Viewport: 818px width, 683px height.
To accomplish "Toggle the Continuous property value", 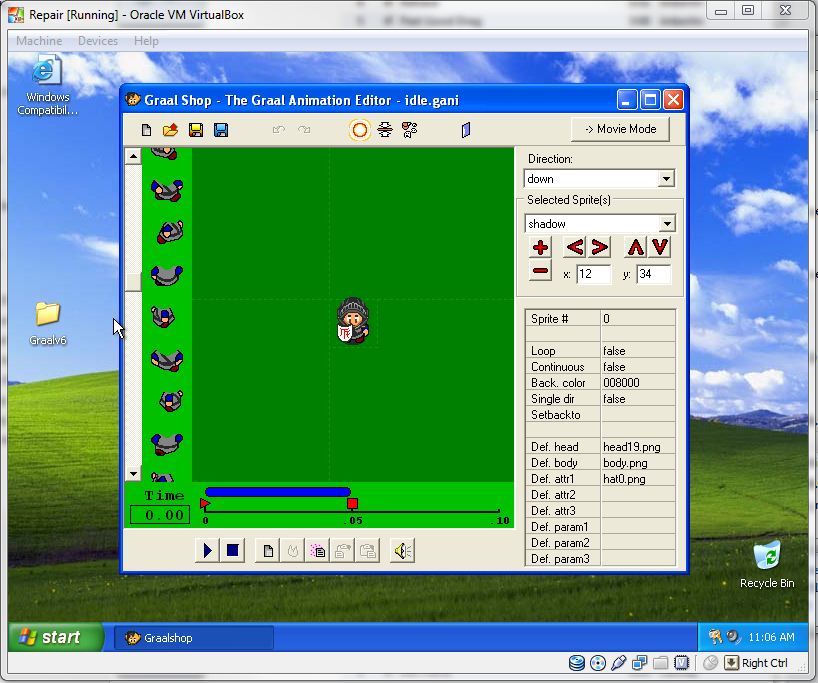I will pos(637,367).
